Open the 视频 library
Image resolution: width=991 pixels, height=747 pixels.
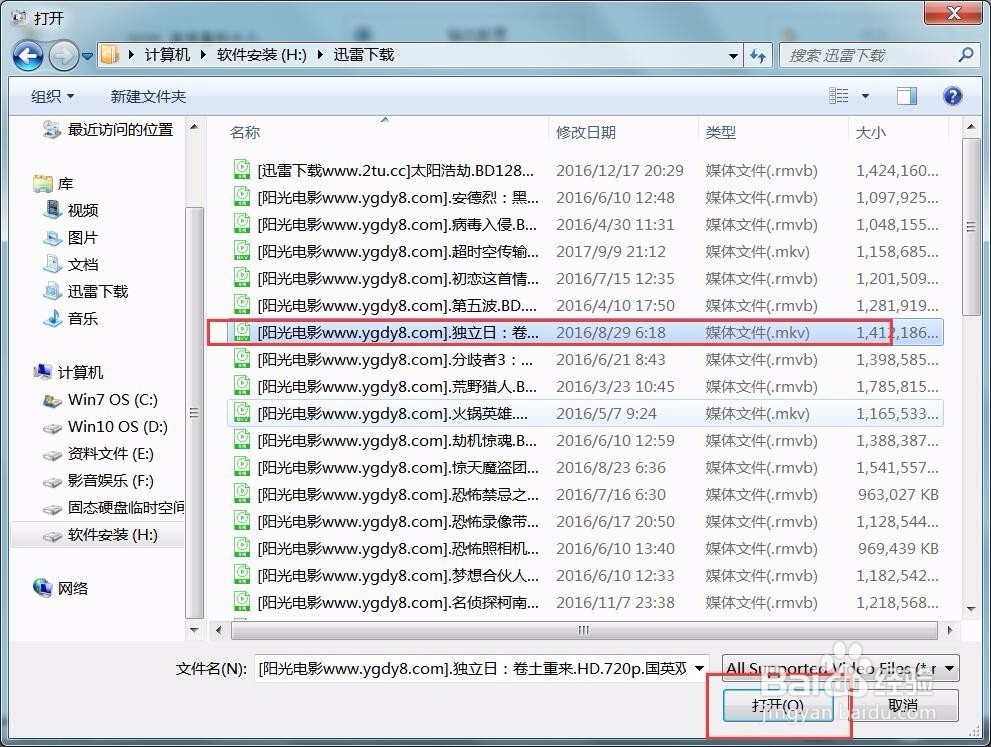[x=71, y=210]
